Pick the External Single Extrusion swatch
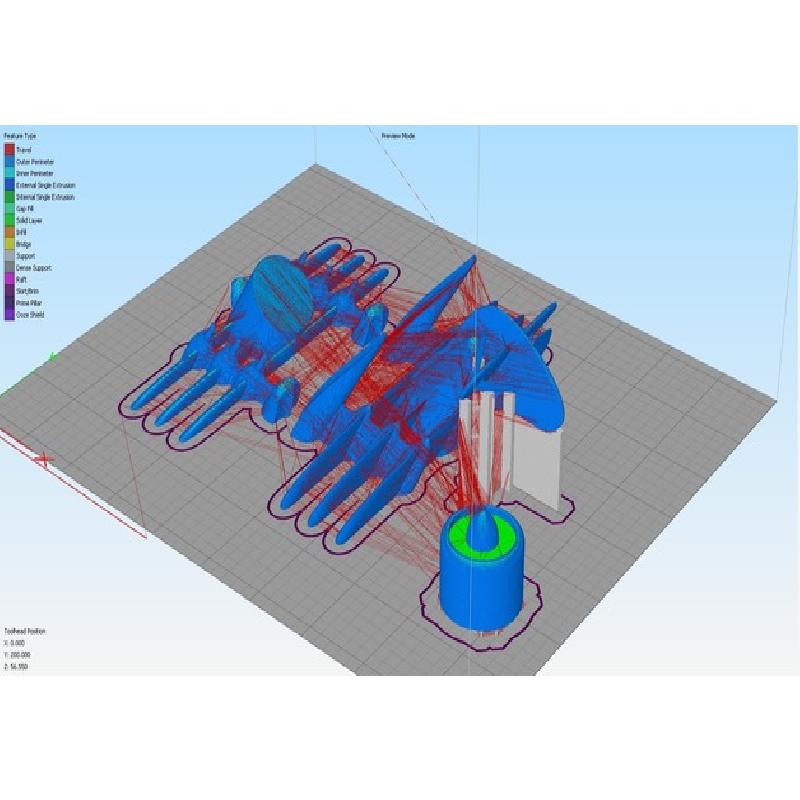This screenshot has width=800, height=800. 10,185
